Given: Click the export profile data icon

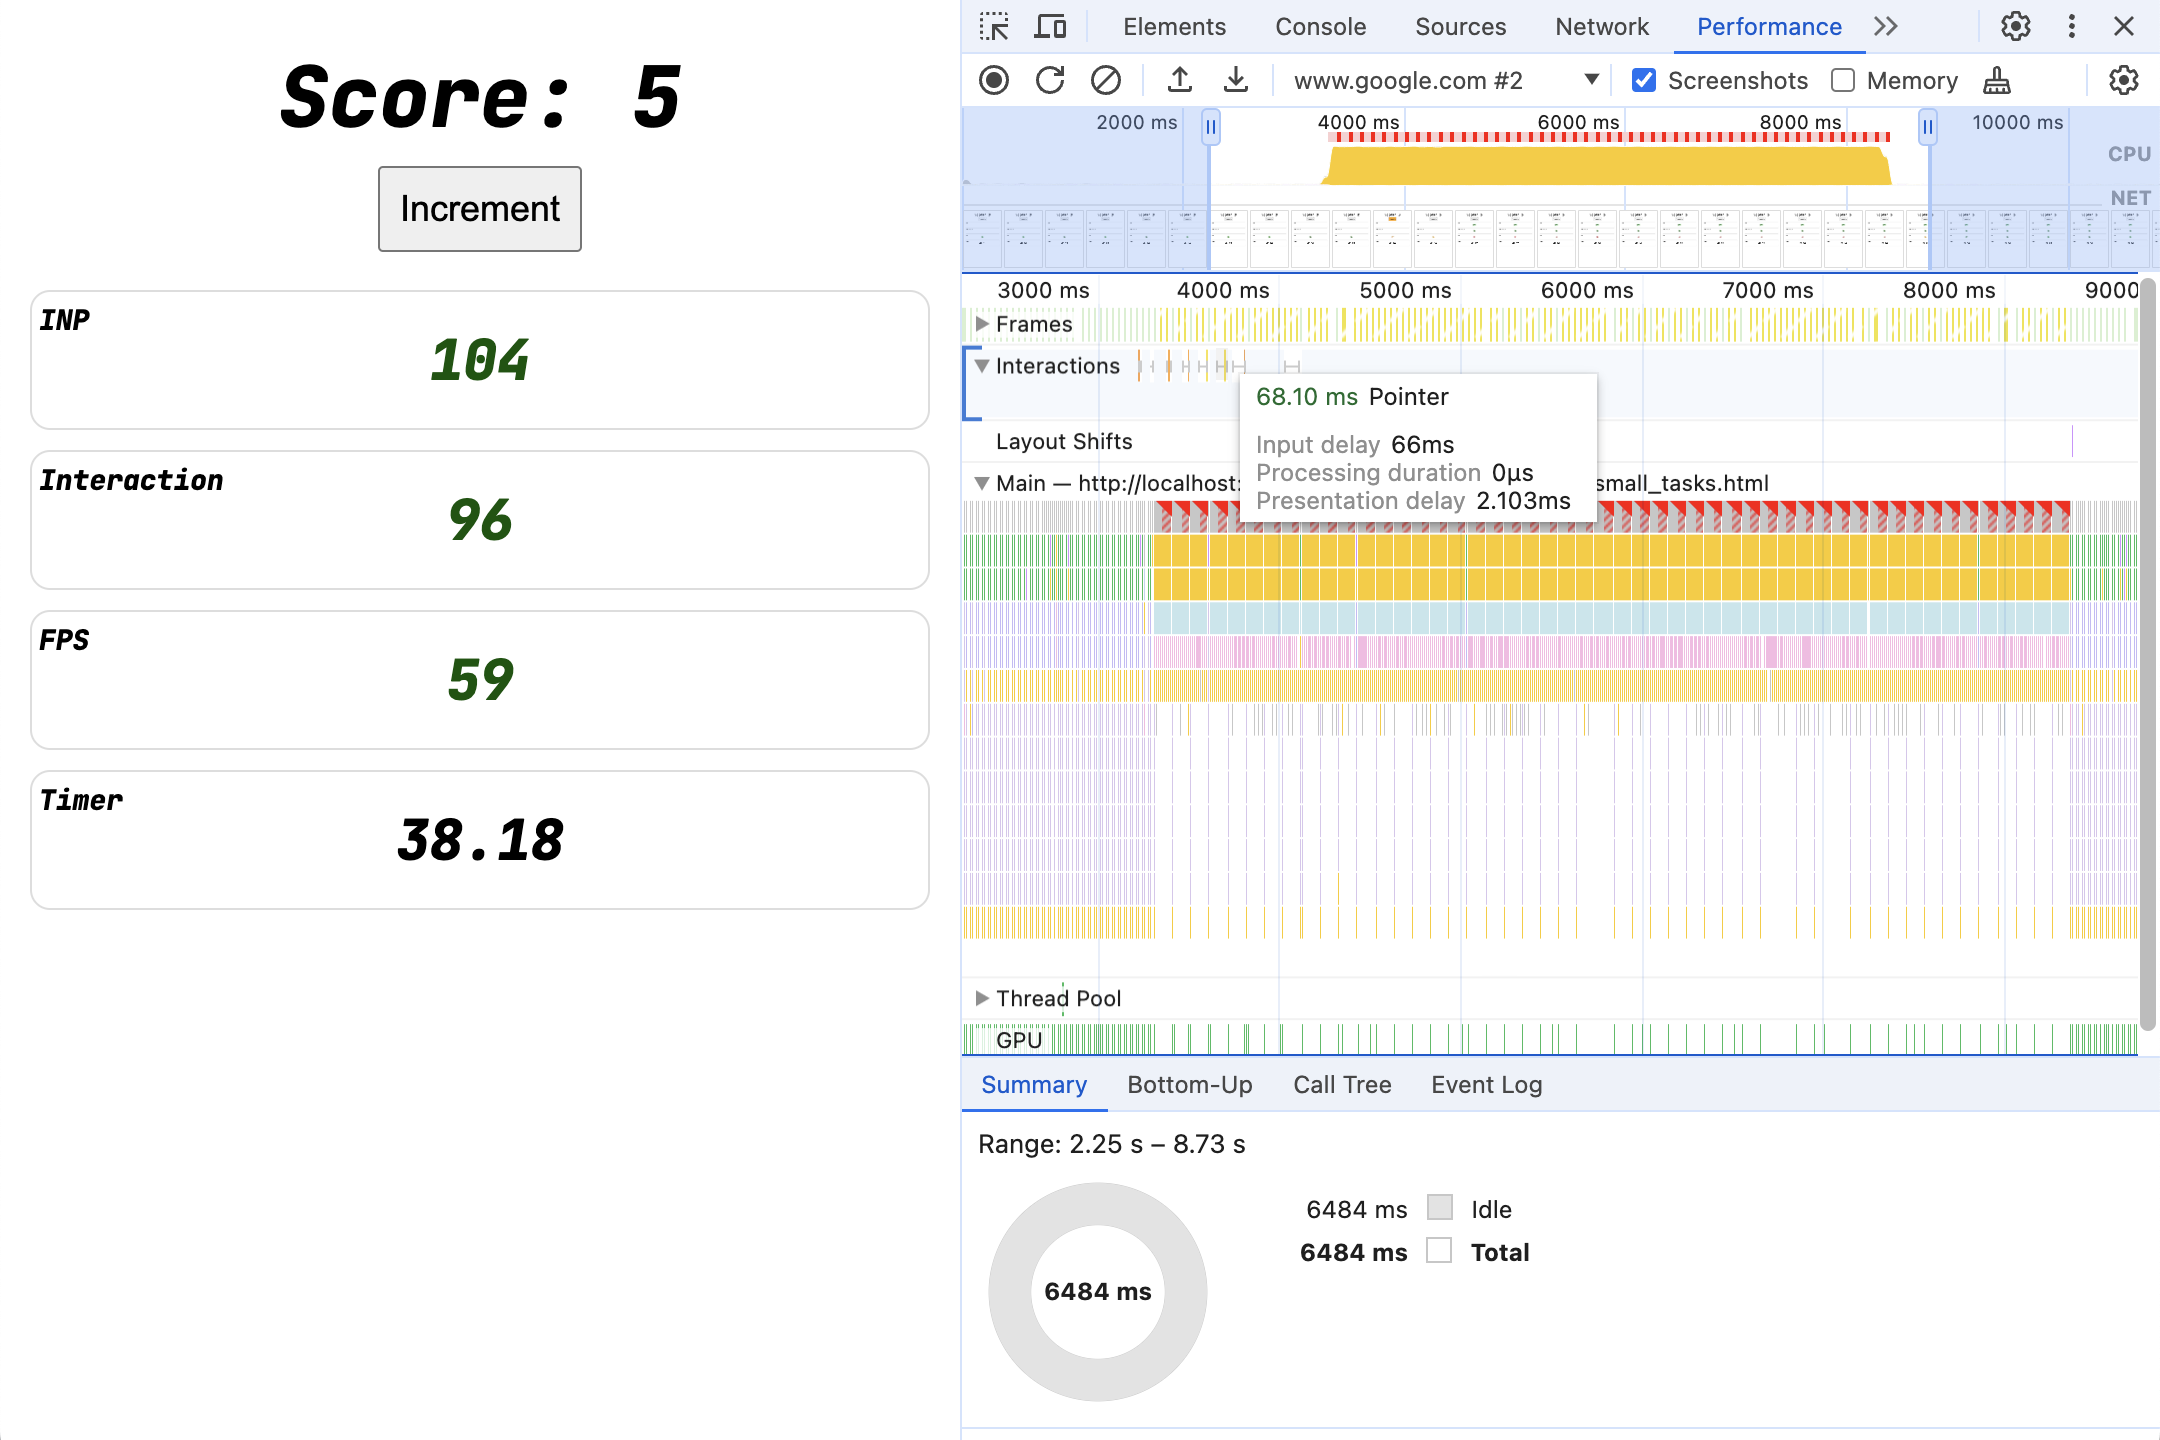Looking at the screenshot, I should pos(1180,79).
